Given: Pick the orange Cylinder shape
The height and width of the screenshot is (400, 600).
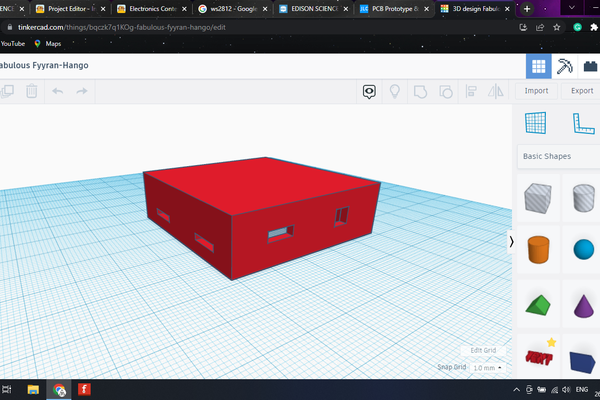Looking at the screenshot, I should point(538,250).
